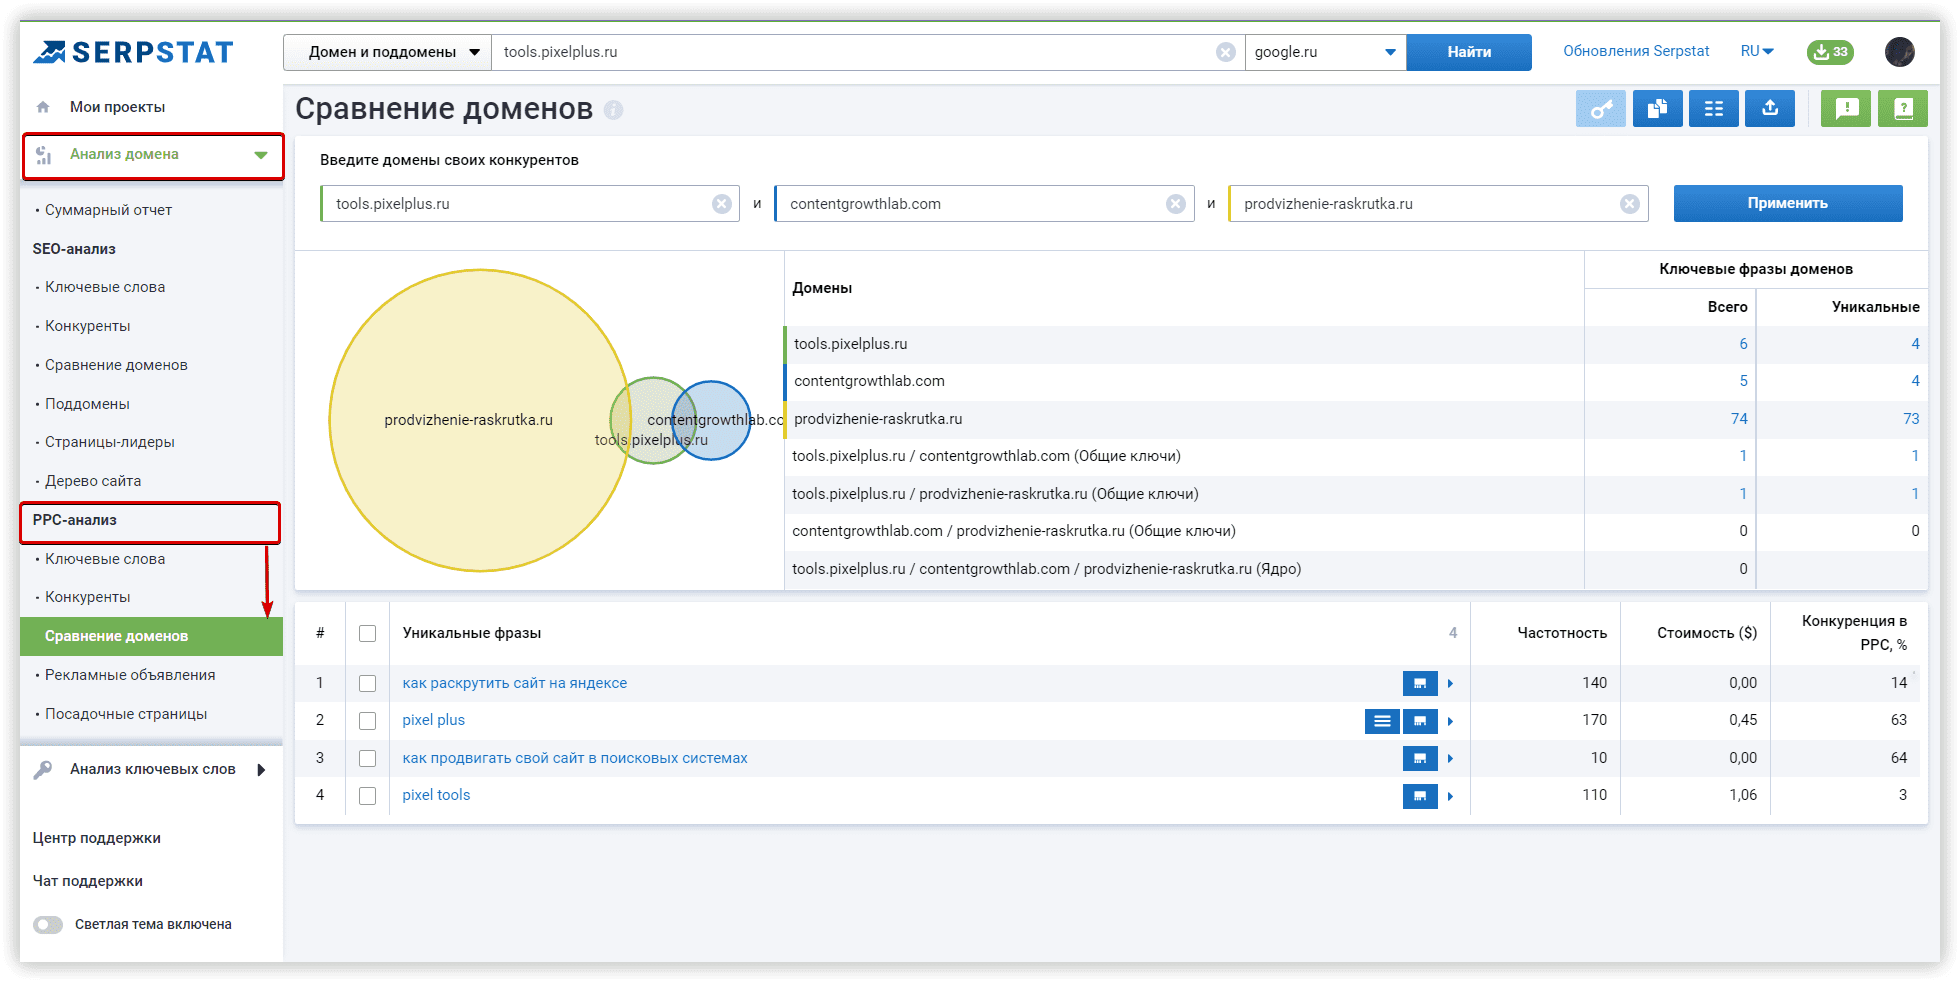Click total keywords 74 for prodvizhenie-raskrutka.ru
1960x982 pixels.
pos(1739,419)
